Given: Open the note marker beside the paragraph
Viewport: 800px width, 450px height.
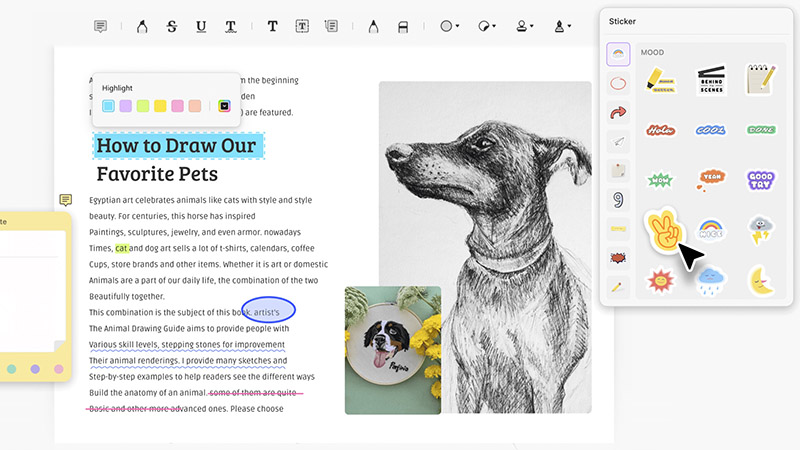Looking at the screenshot, I should pyautogui.click(x=65, y=199).
